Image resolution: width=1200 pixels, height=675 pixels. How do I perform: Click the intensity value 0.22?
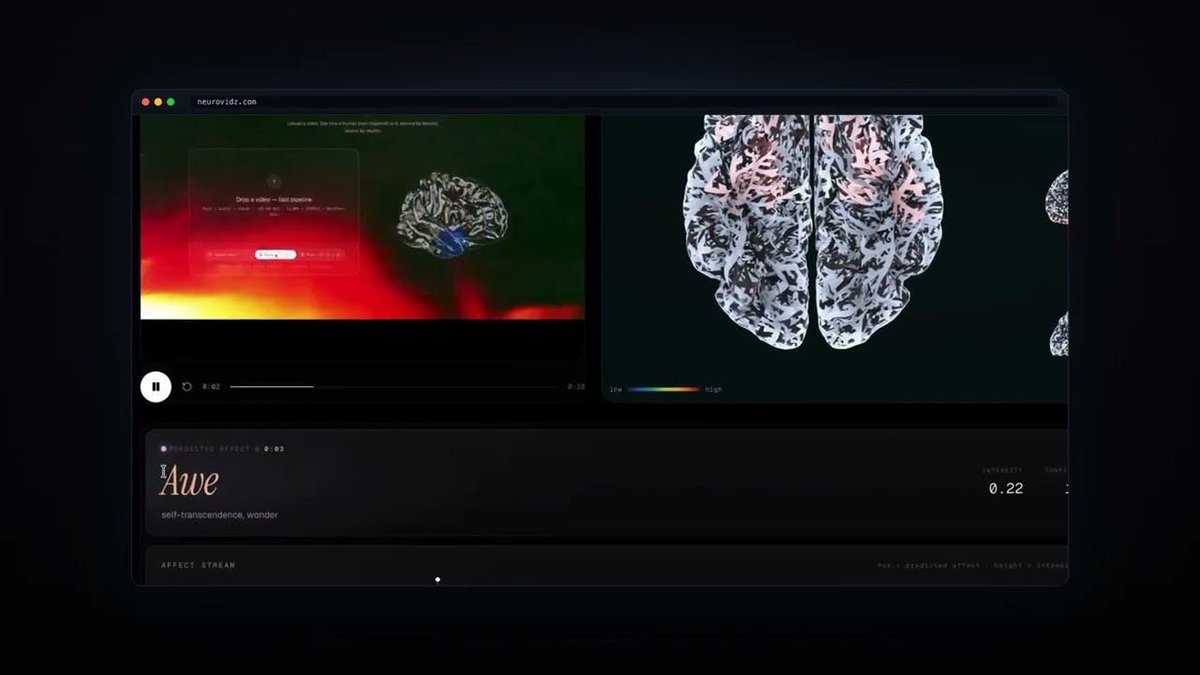[1006, 489]
